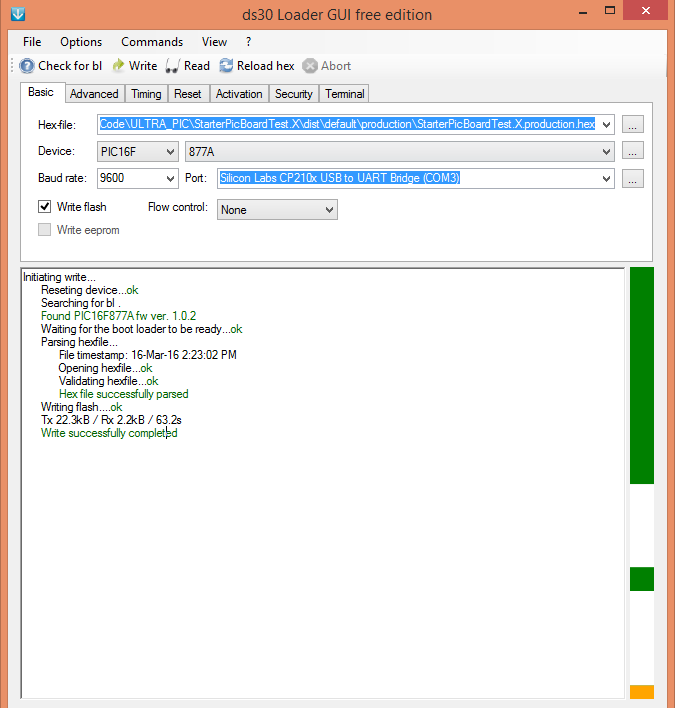This screenshot has height=708, width=675.
Task: Switch to the Advanced tab
Action: [94, 94]
